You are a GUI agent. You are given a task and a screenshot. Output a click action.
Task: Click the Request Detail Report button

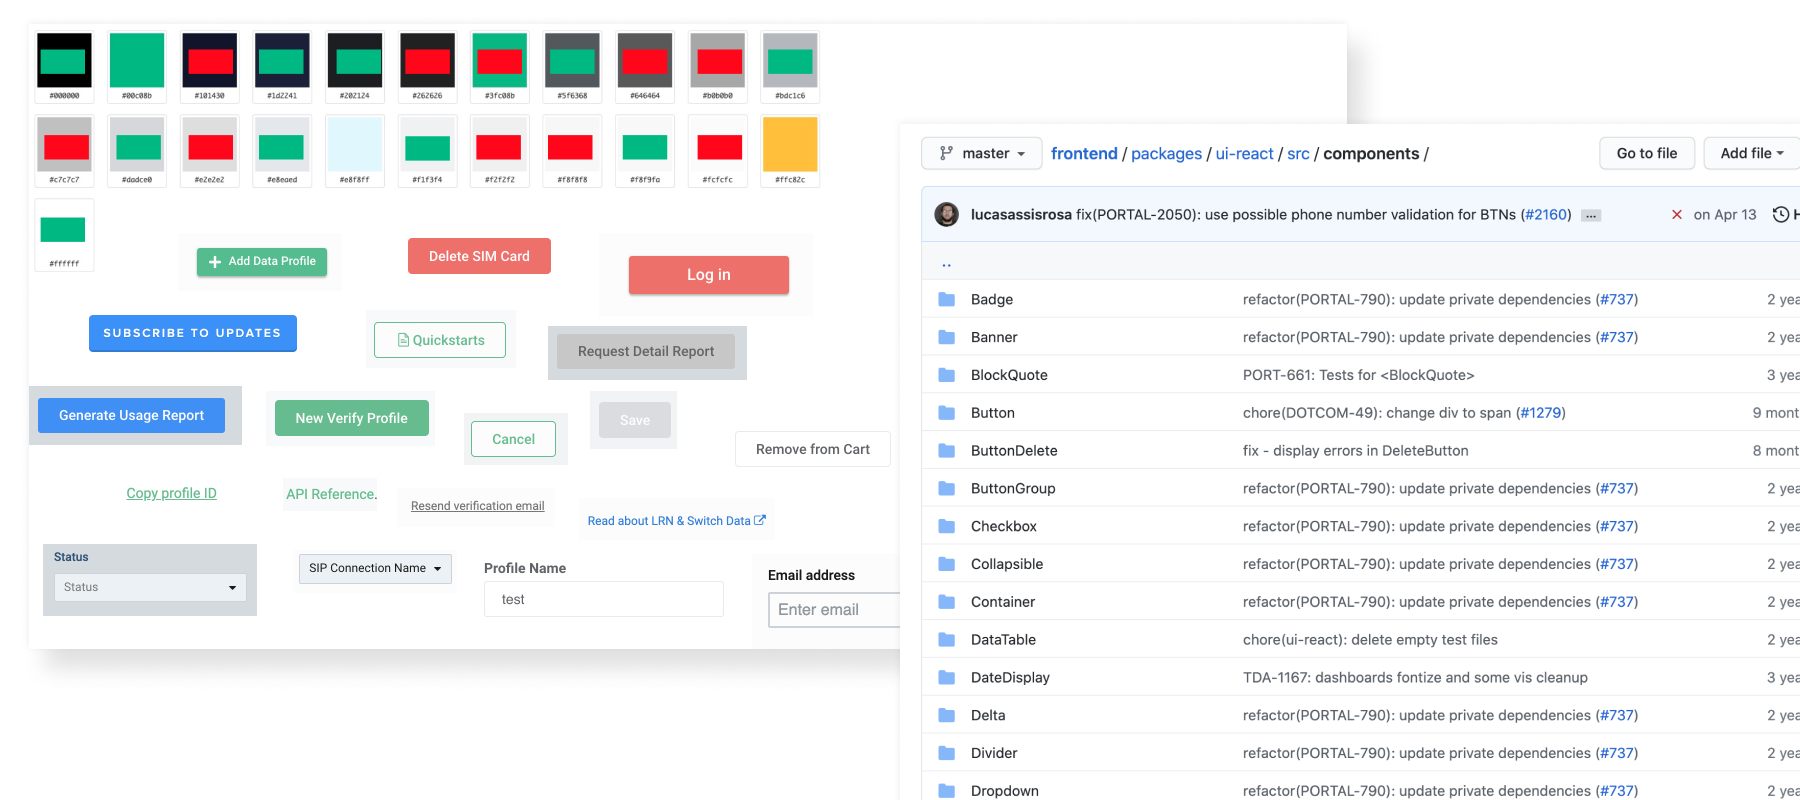tap(646, 351)
